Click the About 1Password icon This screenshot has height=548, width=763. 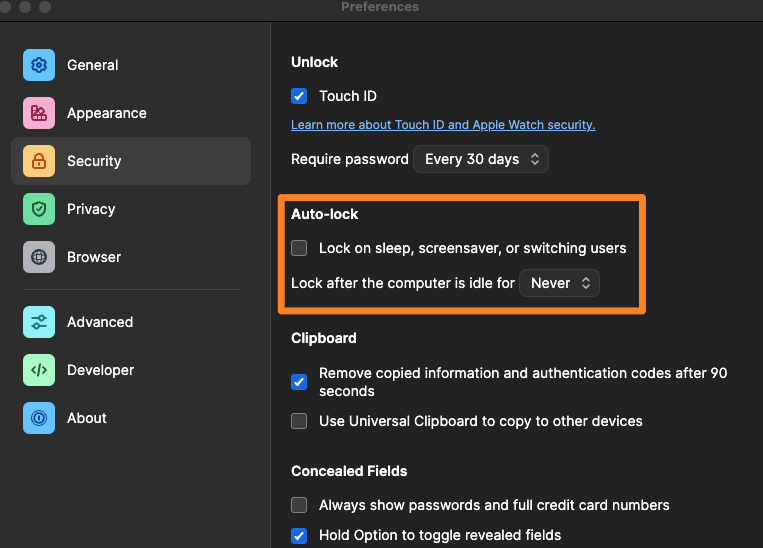tap(39, 418)
